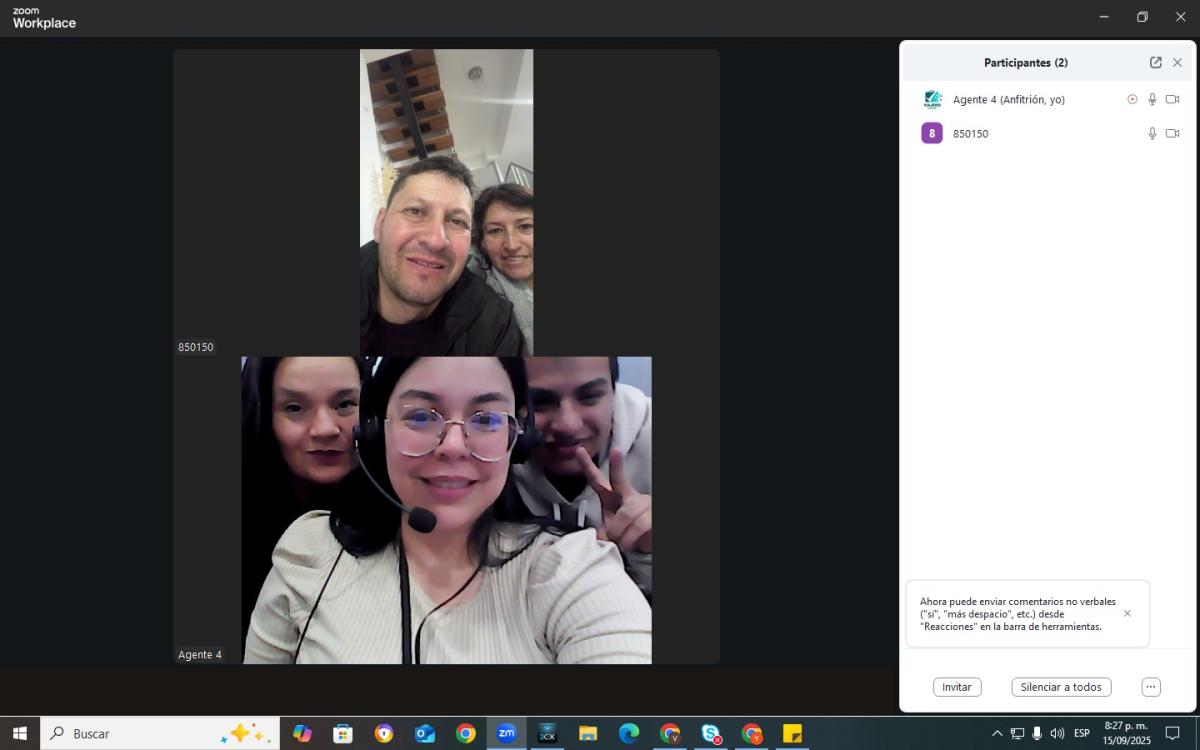Image resolution: width=1200 pixels, height=750 pixels.
Task: Select the Agente 4 video tile
Action: click(446, 510)
